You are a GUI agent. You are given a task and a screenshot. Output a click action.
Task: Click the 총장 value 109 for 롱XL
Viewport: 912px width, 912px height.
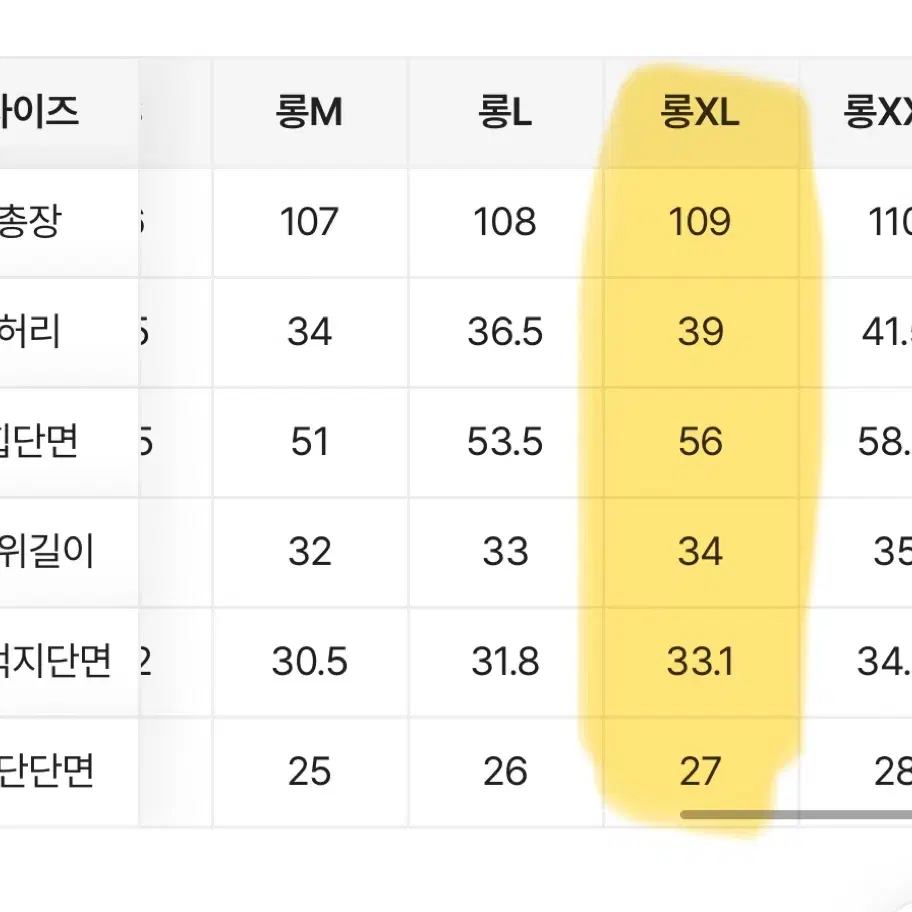(x=700, y=222)
